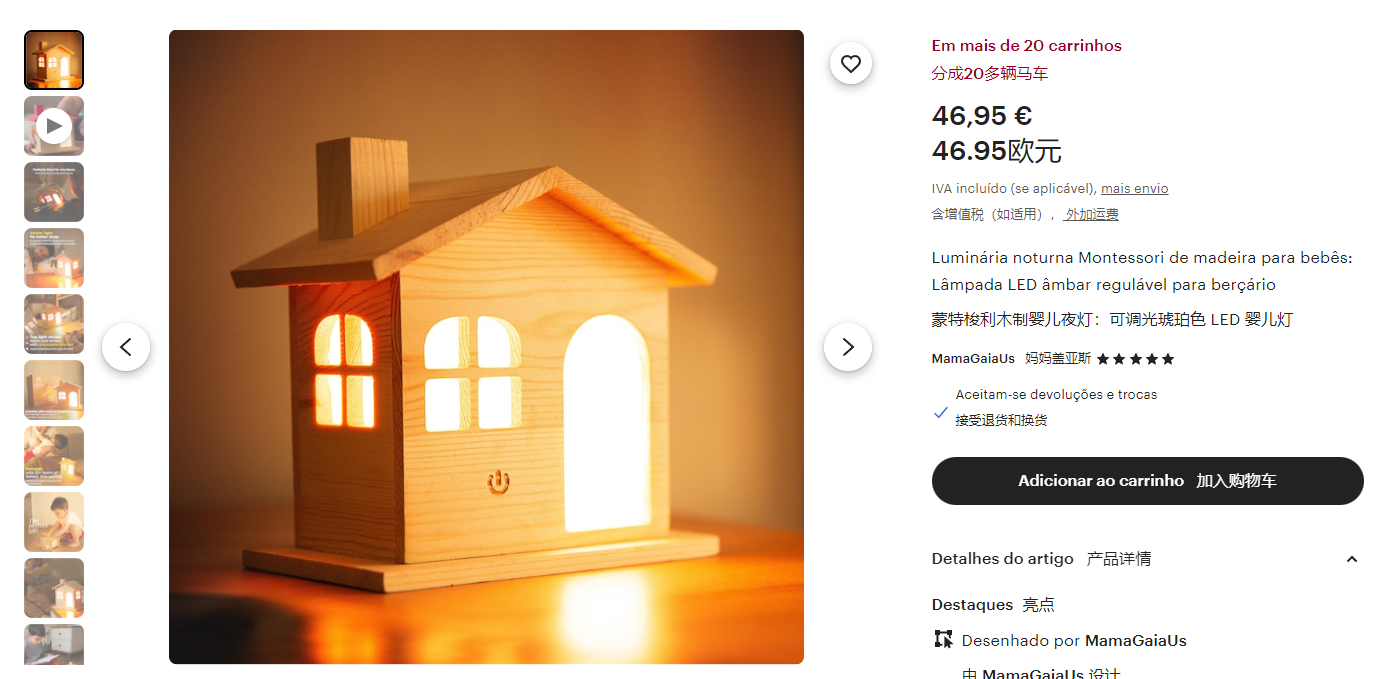
Task: Open the main wooden house lamp image
Action: [486, 347]
